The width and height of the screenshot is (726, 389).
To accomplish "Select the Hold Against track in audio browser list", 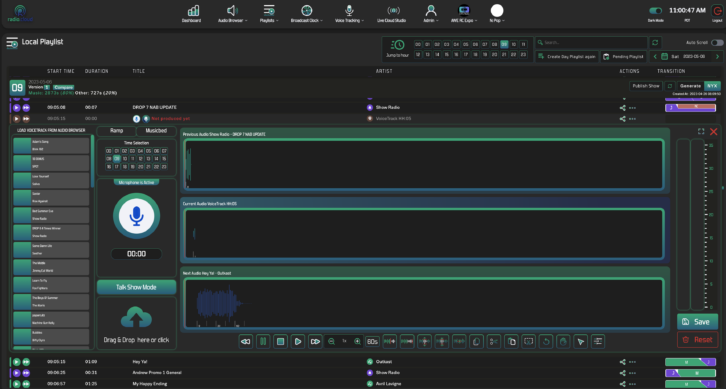I will tap(51, 198).
